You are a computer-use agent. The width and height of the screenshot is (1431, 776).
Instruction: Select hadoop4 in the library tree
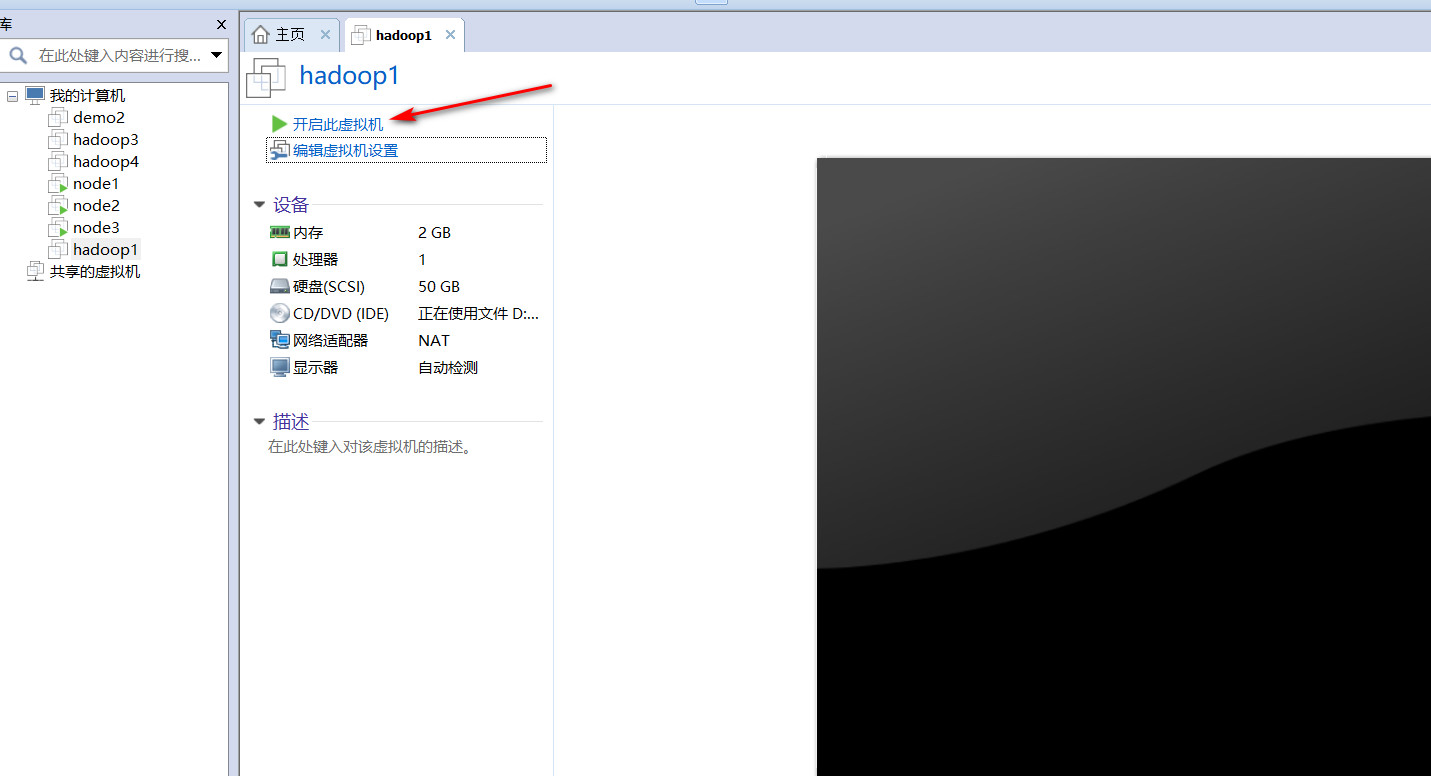(106, 161)
